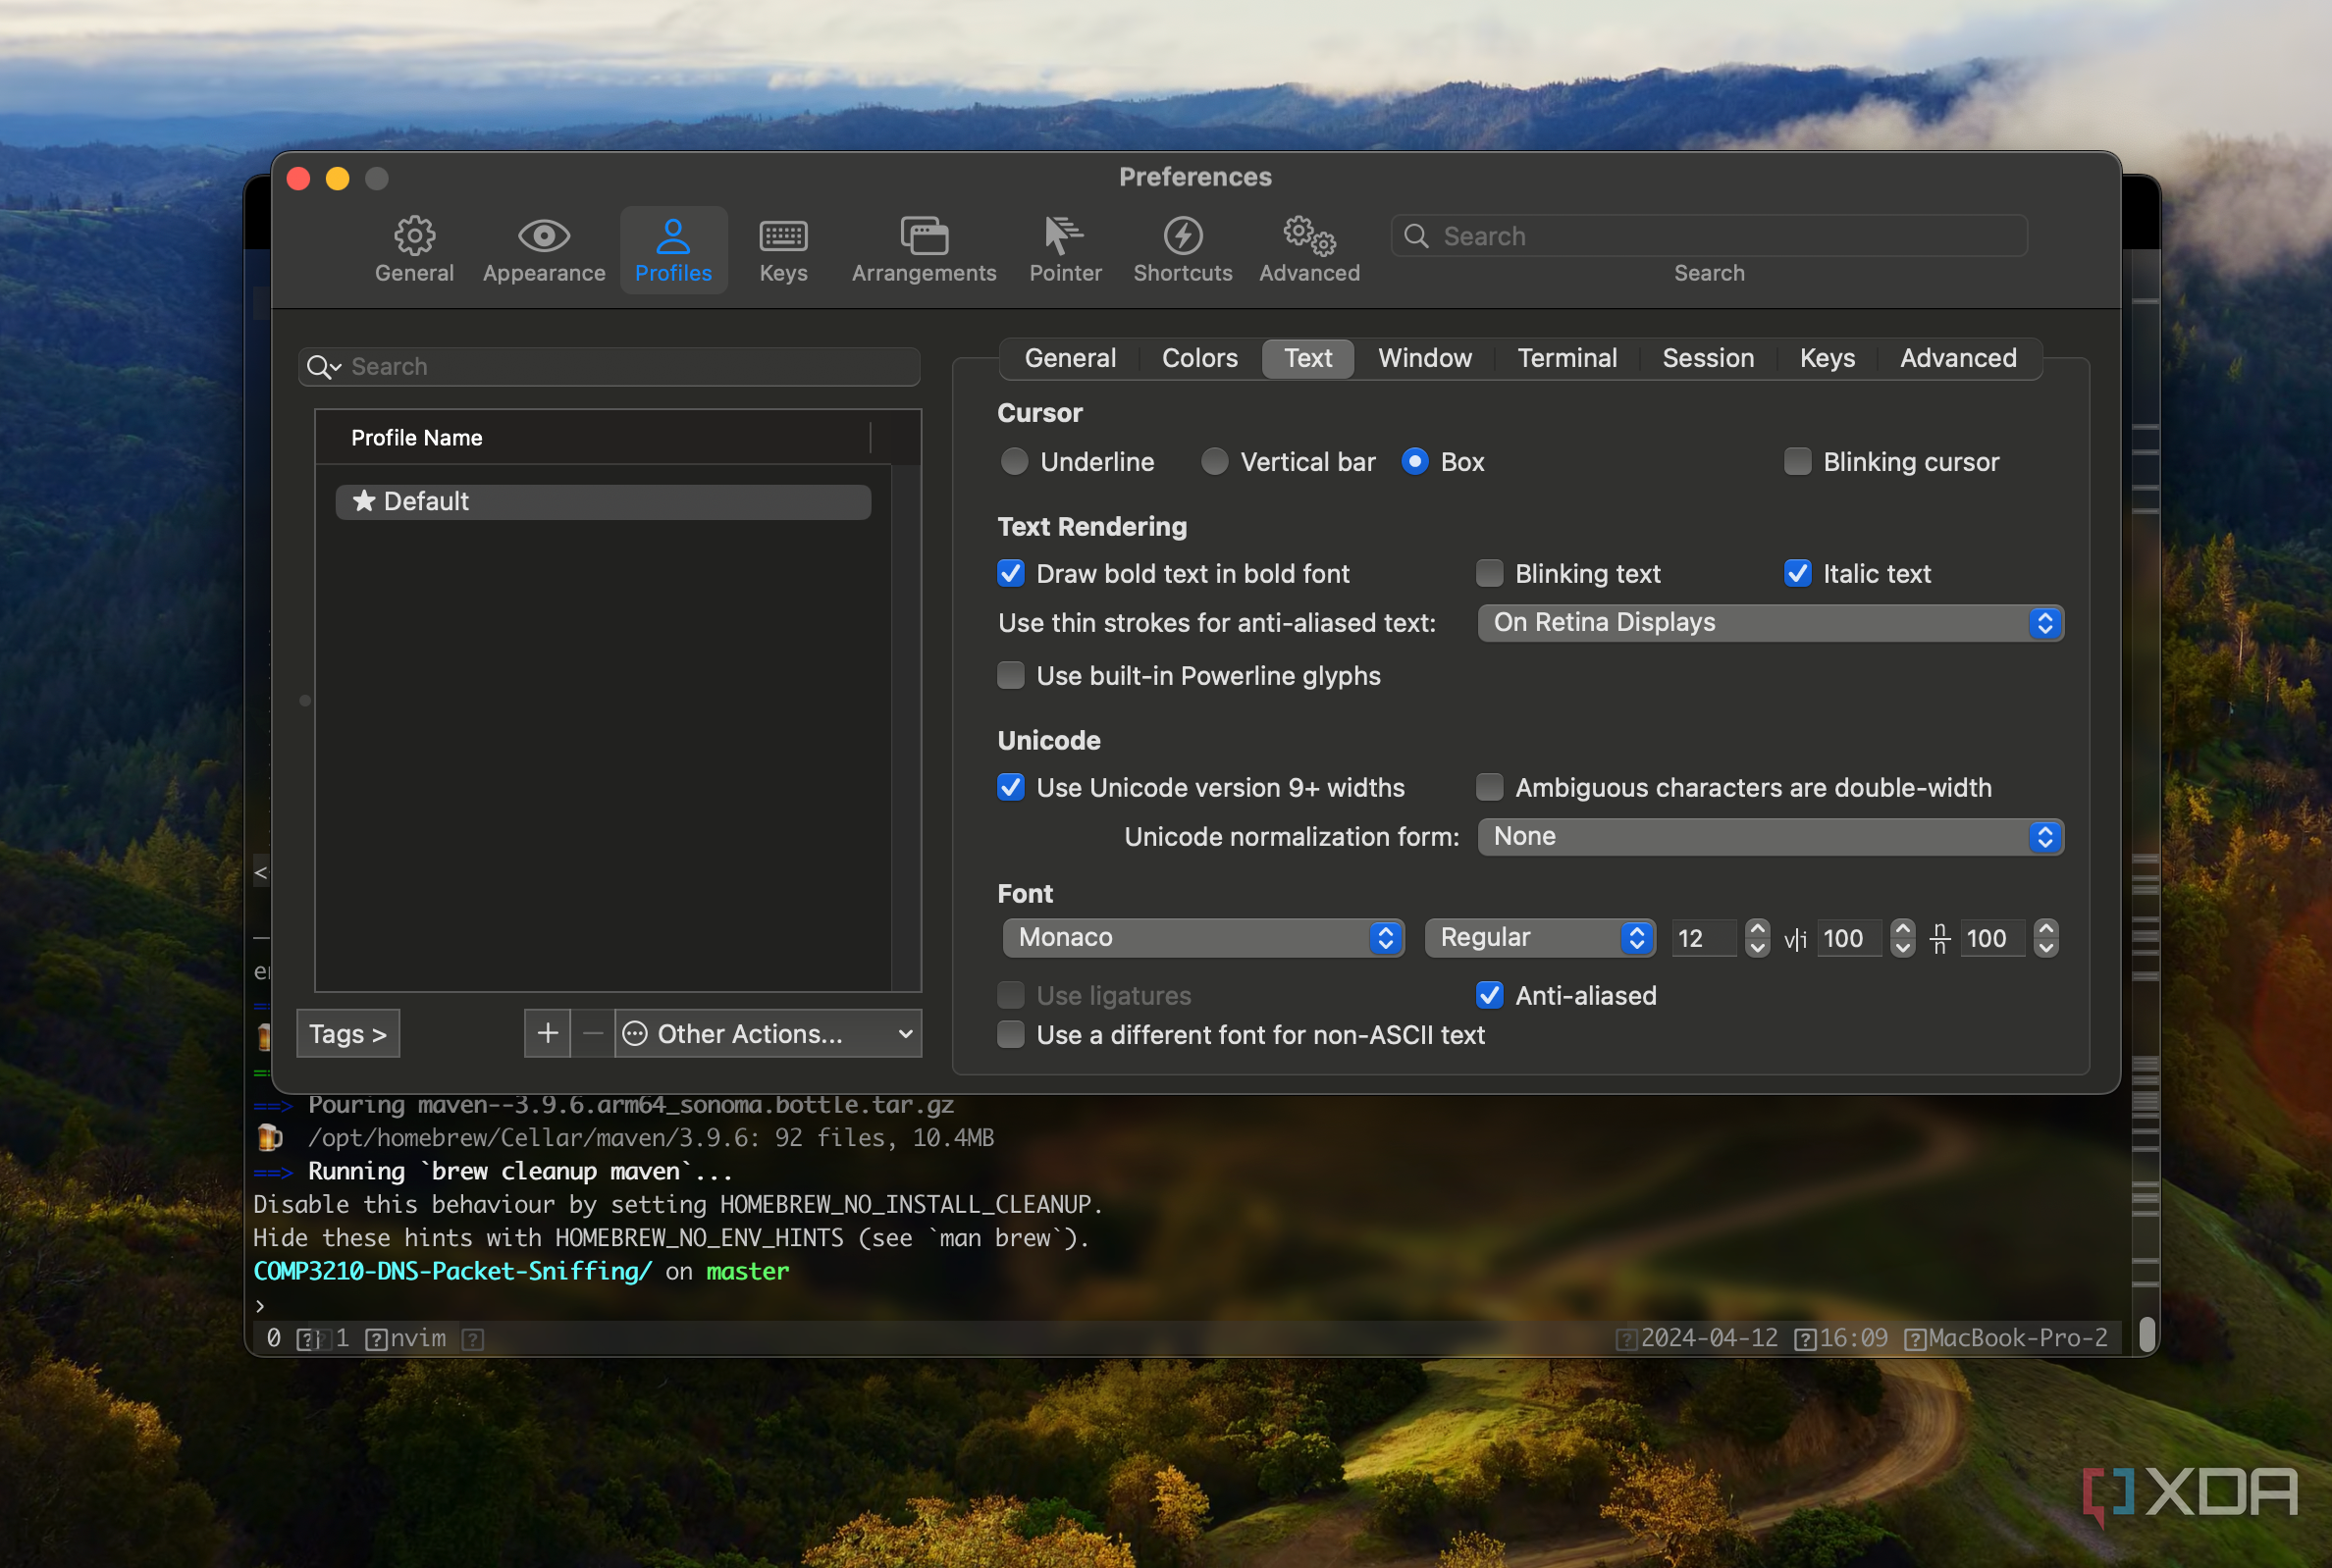Click COMP3210-DNS-Packet-Sniffing/ path in terminal

coord(453,1272)
